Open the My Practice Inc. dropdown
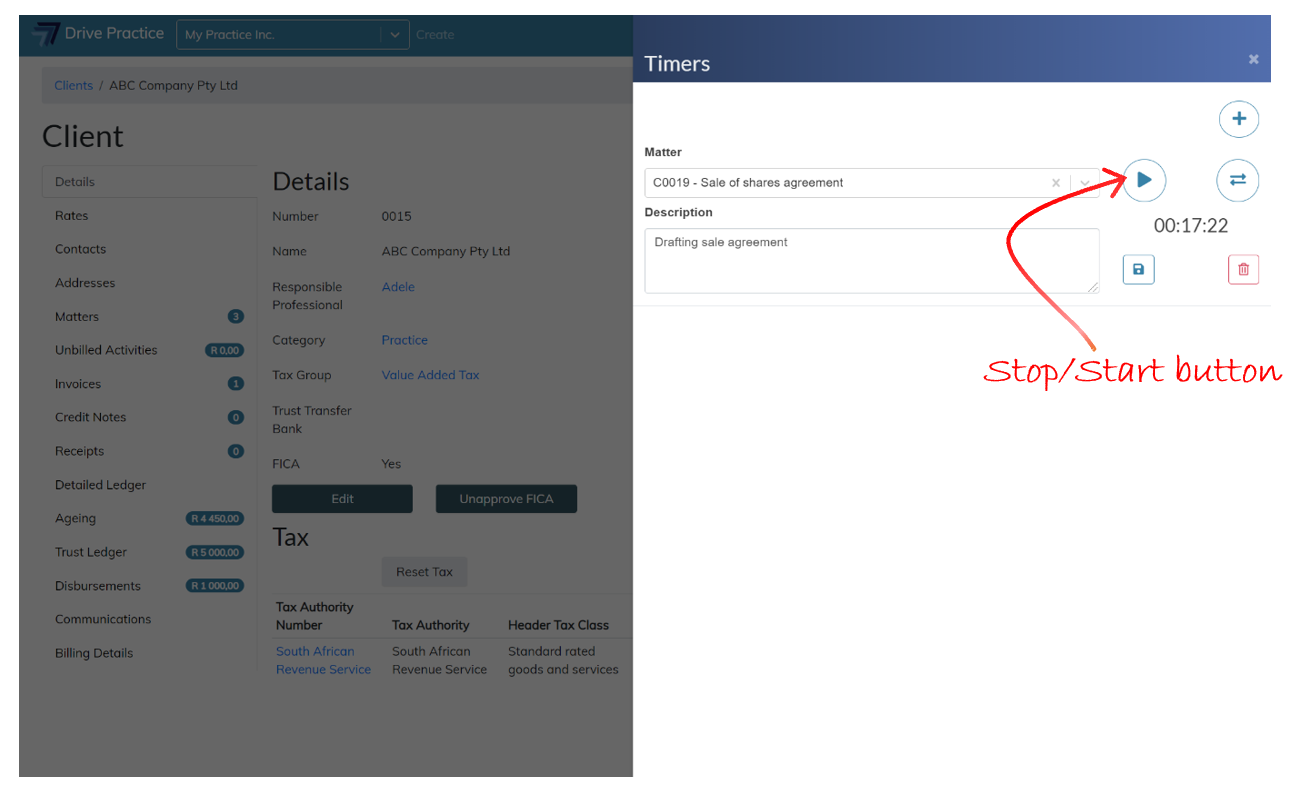 (293, 35)
